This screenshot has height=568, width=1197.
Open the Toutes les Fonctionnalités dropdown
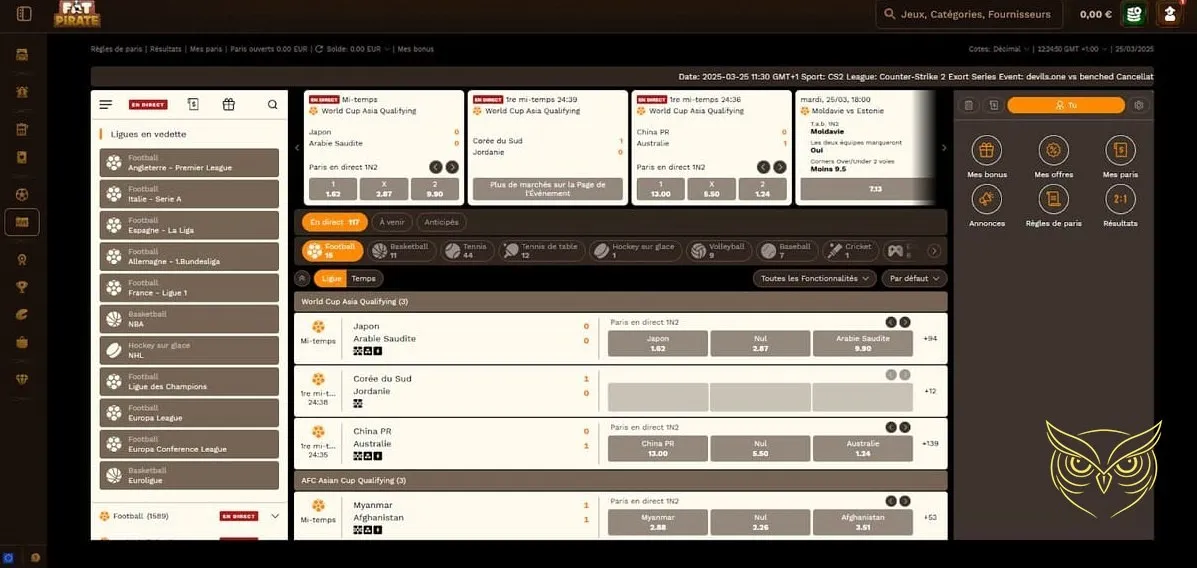[813, 279]
